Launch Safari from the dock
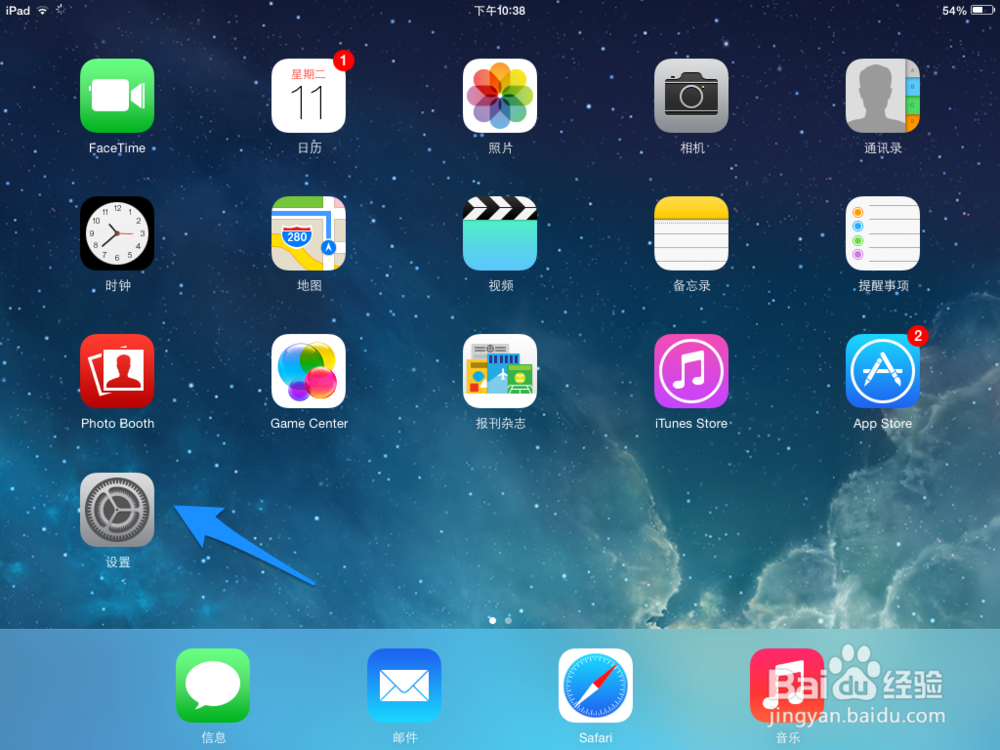The width and height of the screenshot is (1000, 750). (x=596, y=686)
